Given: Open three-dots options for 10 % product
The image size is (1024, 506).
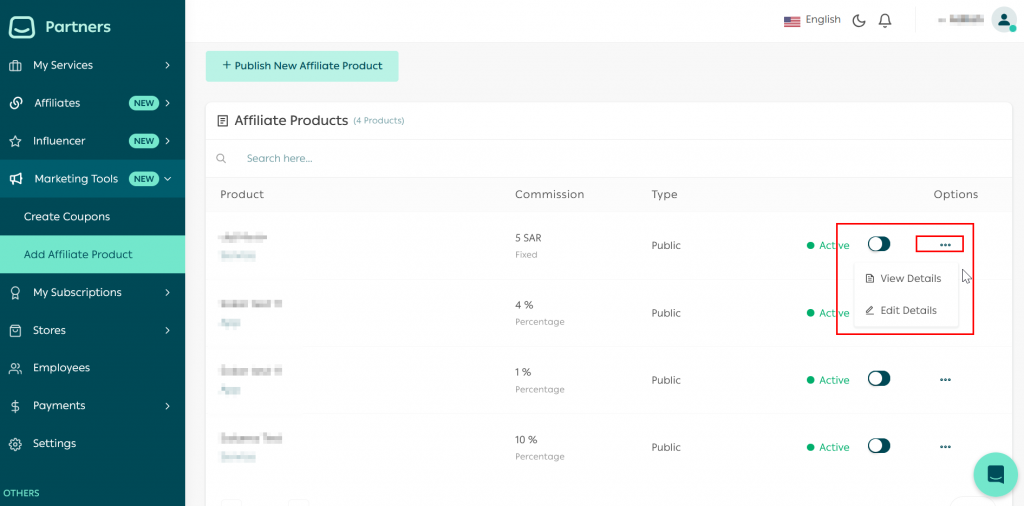Looking at the screenshot, I should [x=945, y=447].
